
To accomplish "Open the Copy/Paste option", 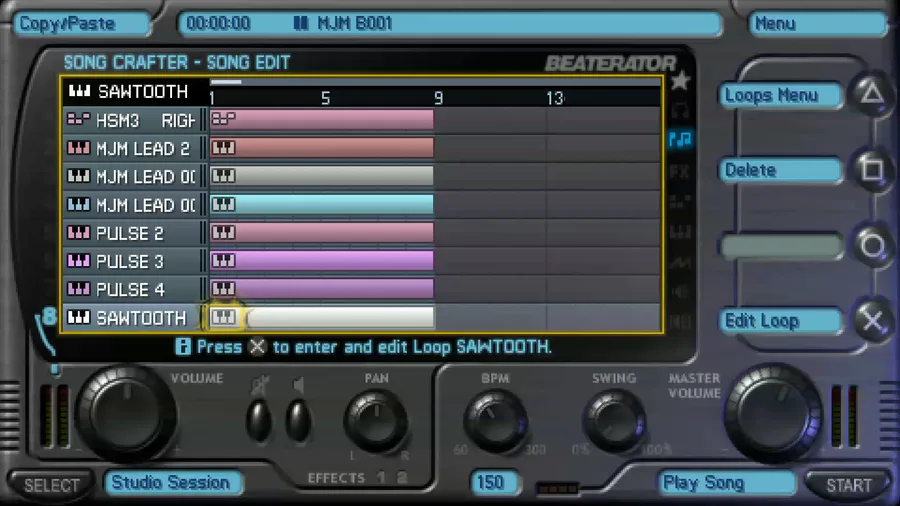I will [x=81, y=24].
